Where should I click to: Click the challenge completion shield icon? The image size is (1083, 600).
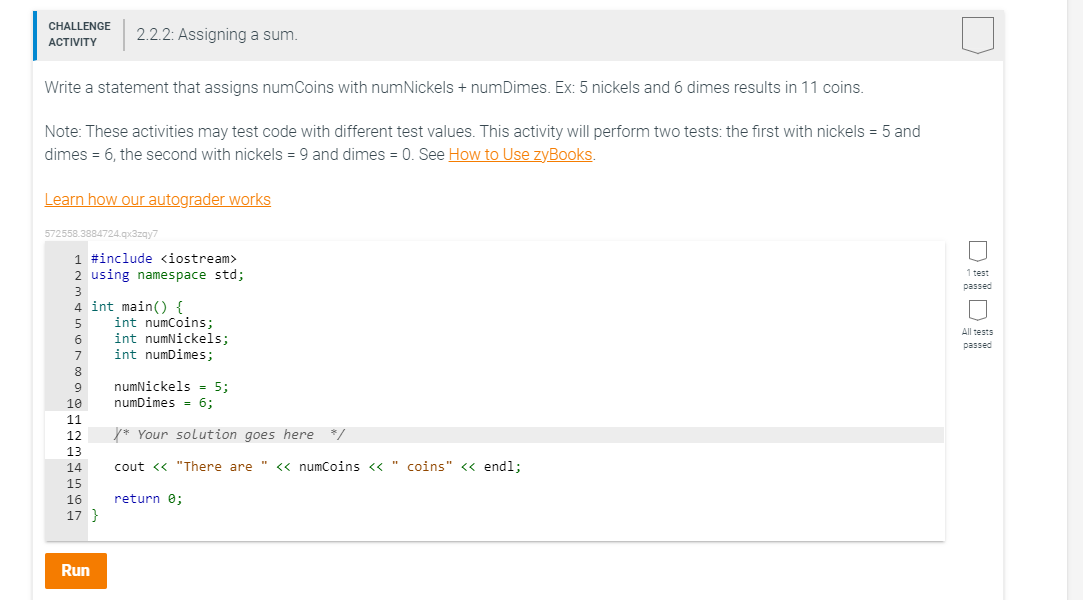(977, 34)
